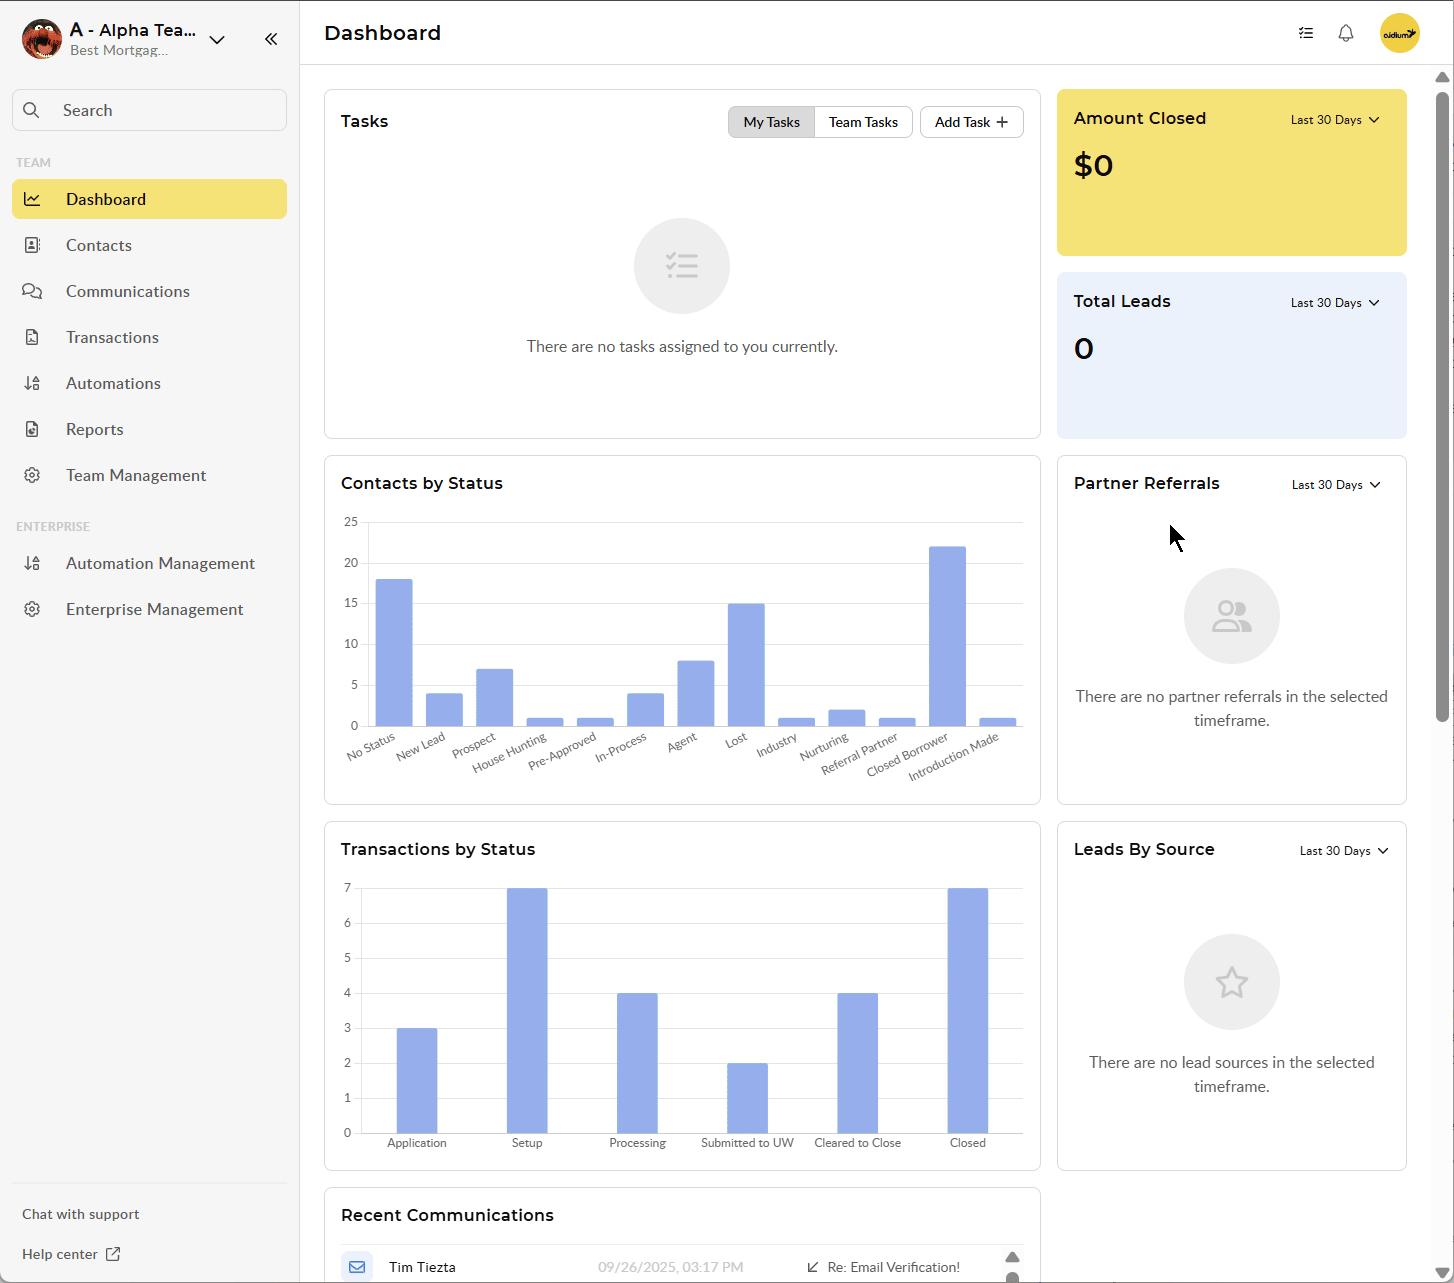Image resolution: width=1454 pixels, height=1283 pixels.
Task: Open the tasks checklist icon in header
Action: 1306,33
